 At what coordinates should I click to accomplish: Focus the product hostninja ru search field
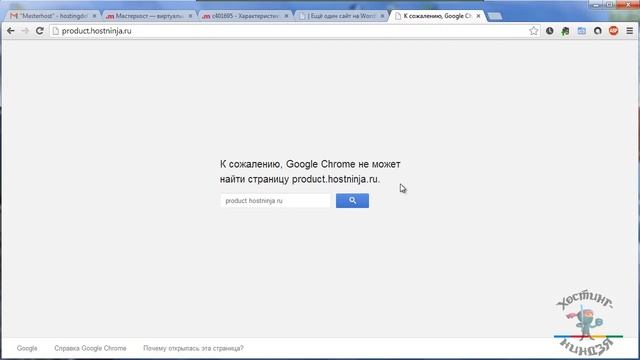point(275,200)
